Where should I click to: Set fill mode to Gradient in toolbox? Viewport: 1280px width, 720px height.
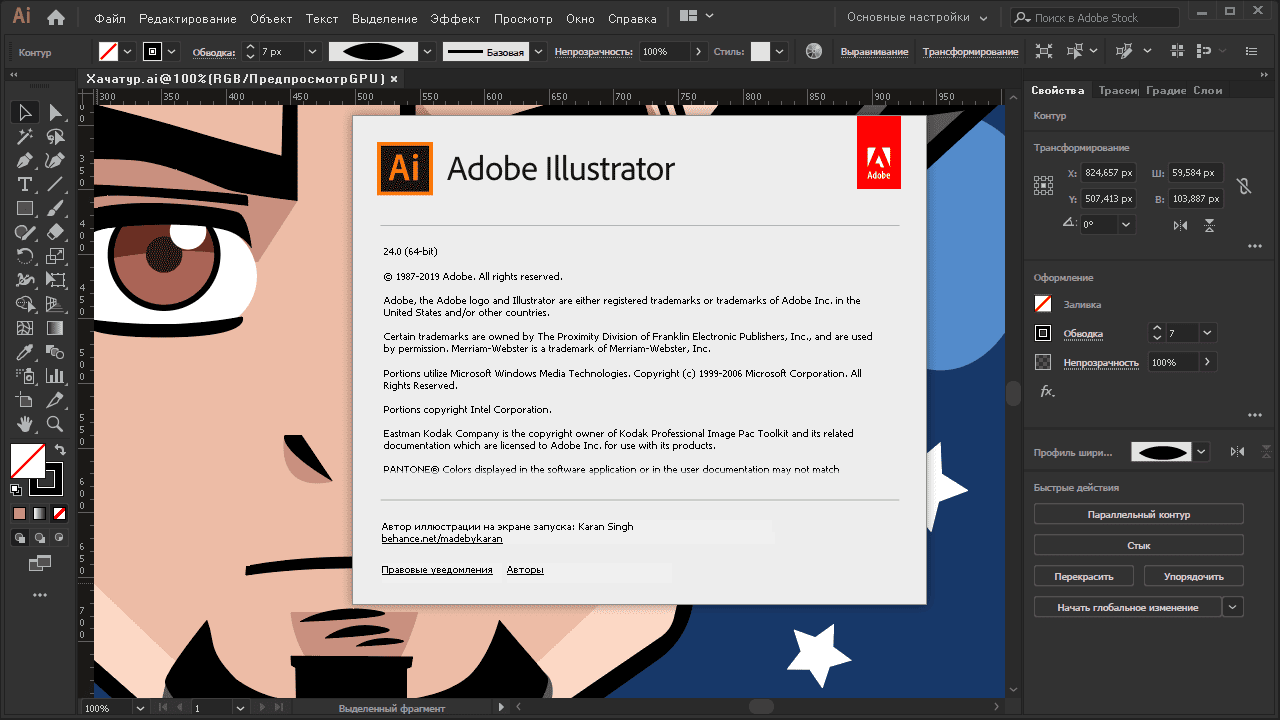(40, 514)
